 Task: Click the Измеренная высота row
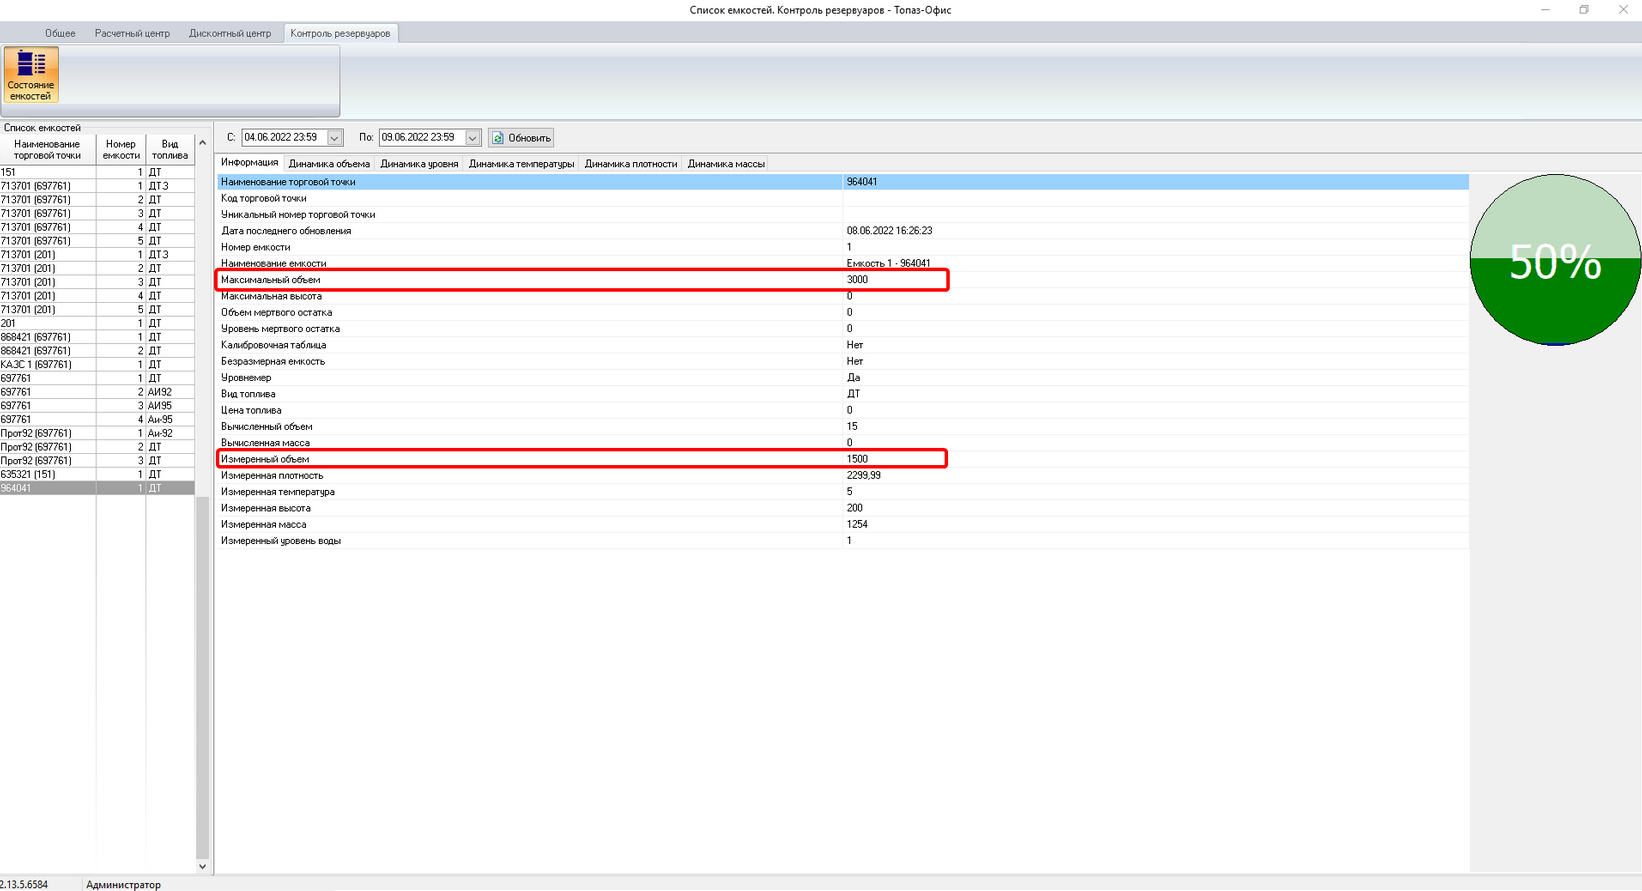(843, 508)
